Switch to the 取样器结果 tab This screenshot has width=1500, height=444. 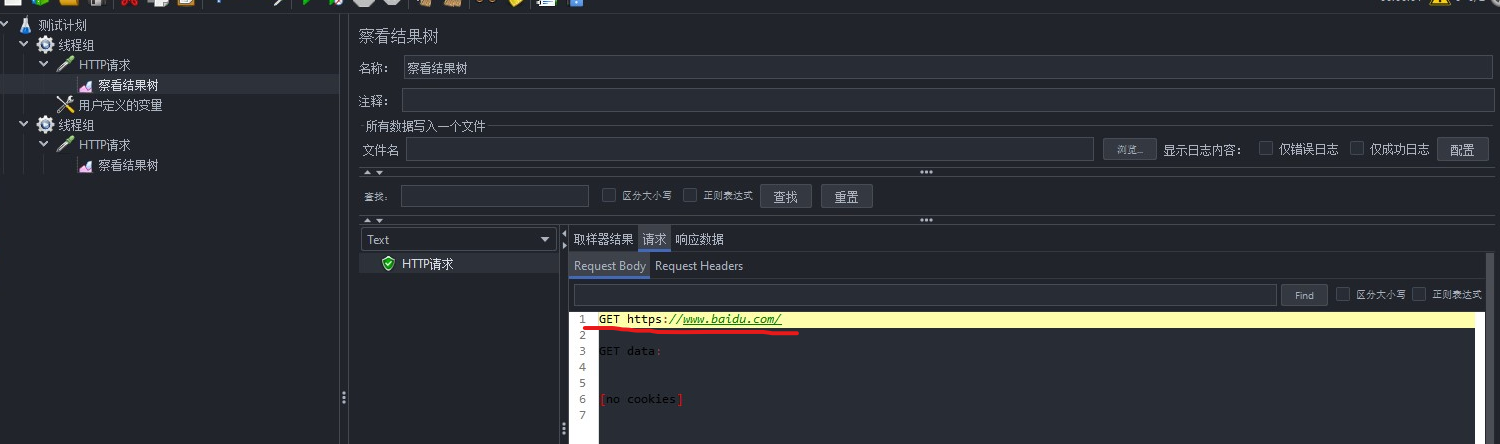click(603, 239)
